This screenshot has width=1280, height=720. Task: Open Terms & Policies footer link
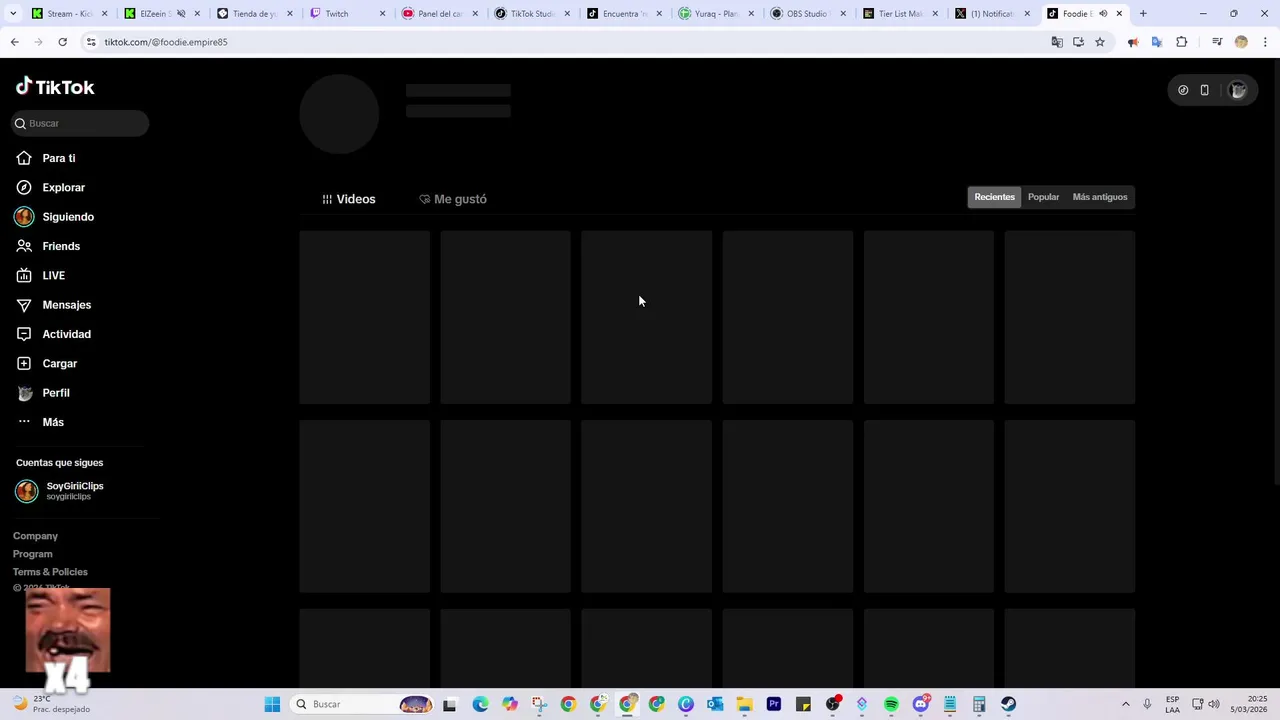[x=50, y=572]
